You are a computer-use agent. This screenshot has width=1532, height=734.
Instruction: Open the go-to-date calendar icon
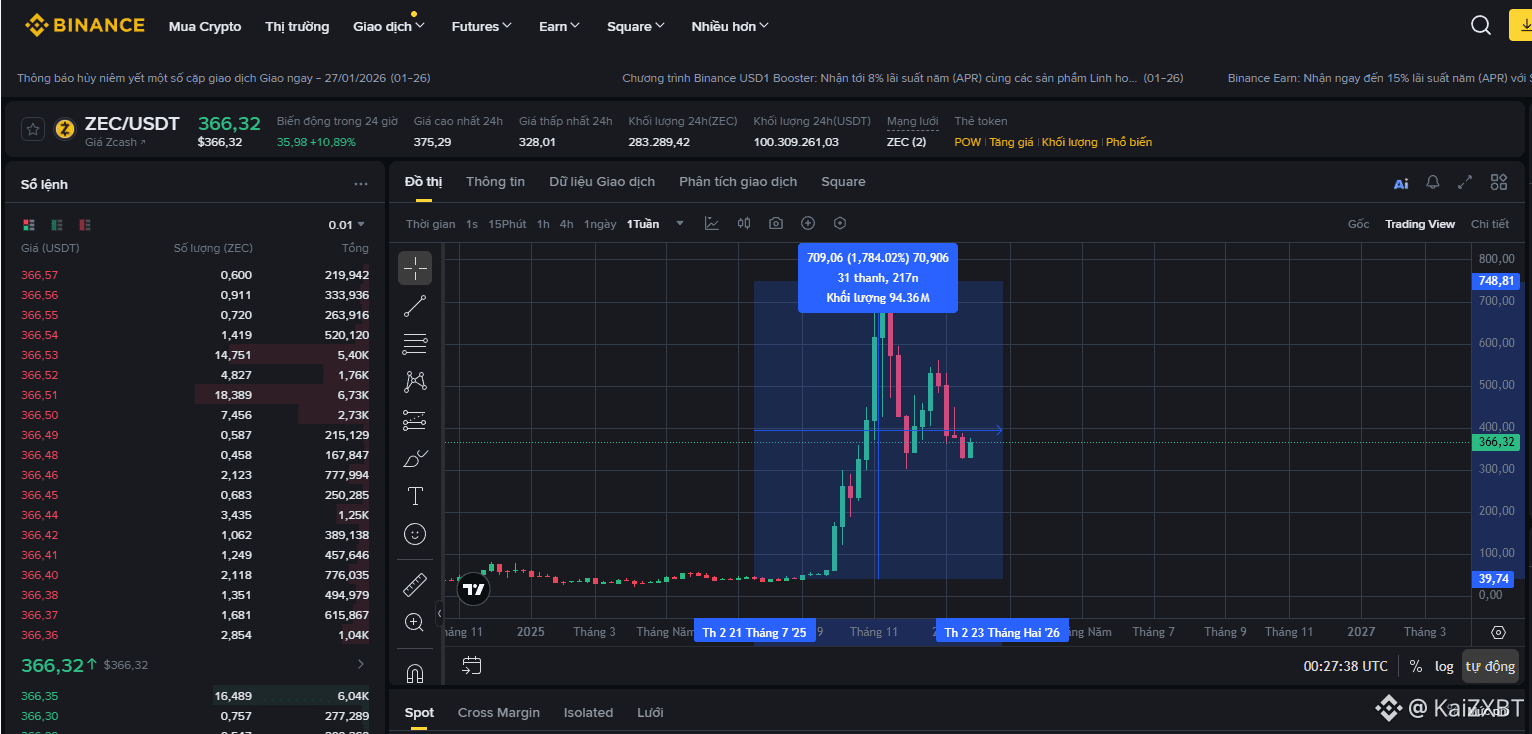pos(472,665)
